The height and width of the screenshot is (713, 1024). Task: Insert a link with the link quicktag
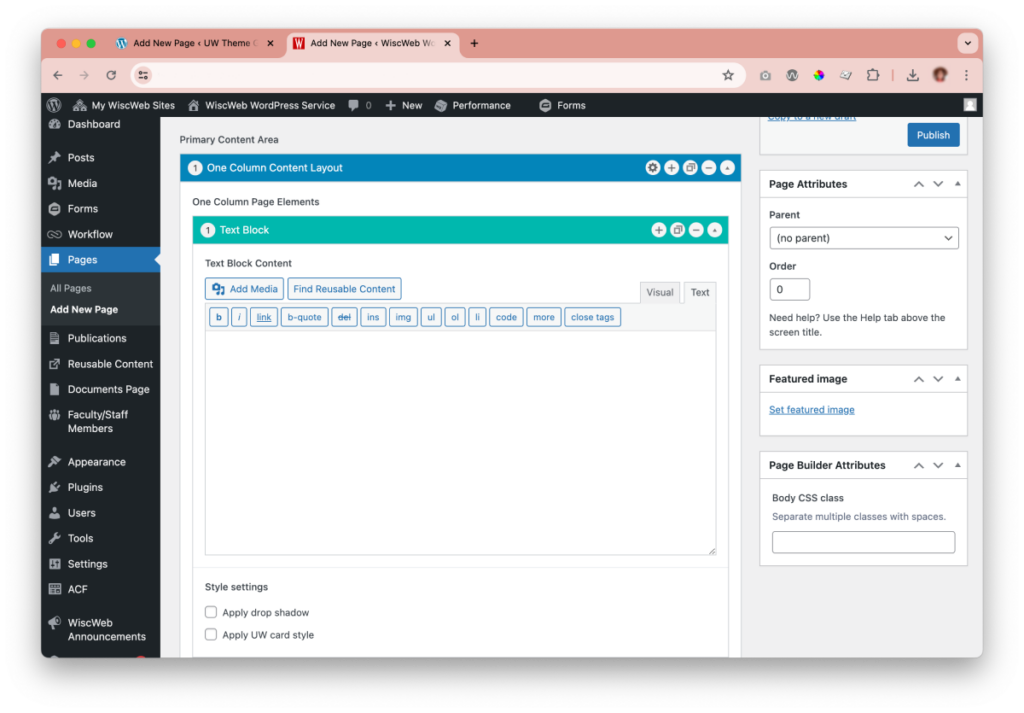(x=263, y=317)
